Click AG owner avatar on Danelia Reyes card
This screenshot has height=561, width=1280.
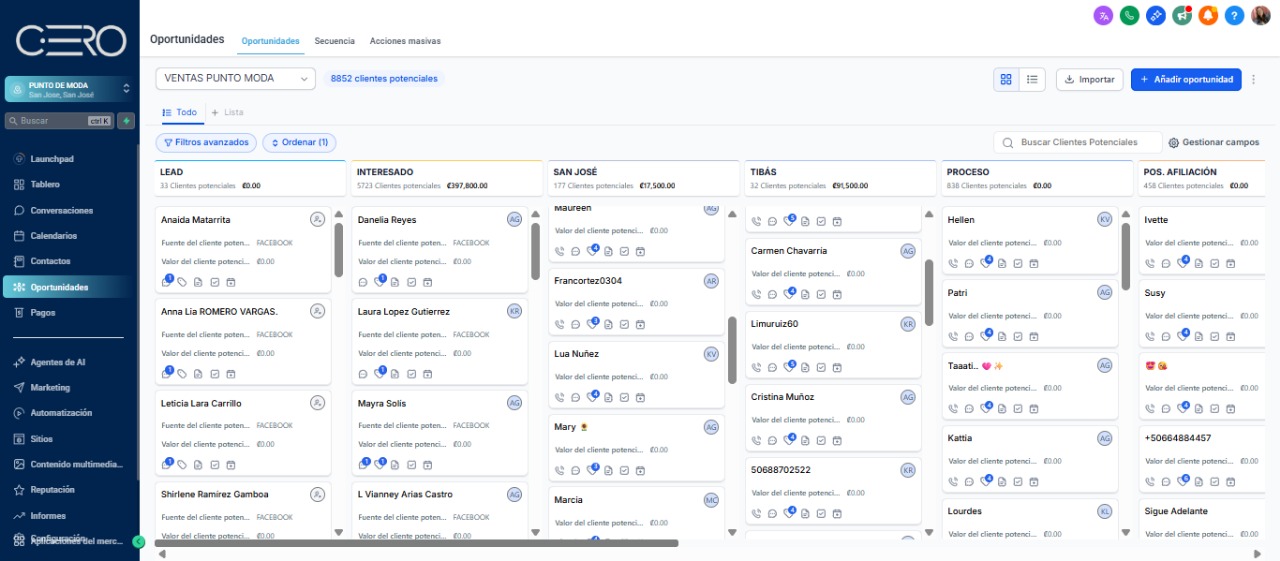(x=514, y=219)
